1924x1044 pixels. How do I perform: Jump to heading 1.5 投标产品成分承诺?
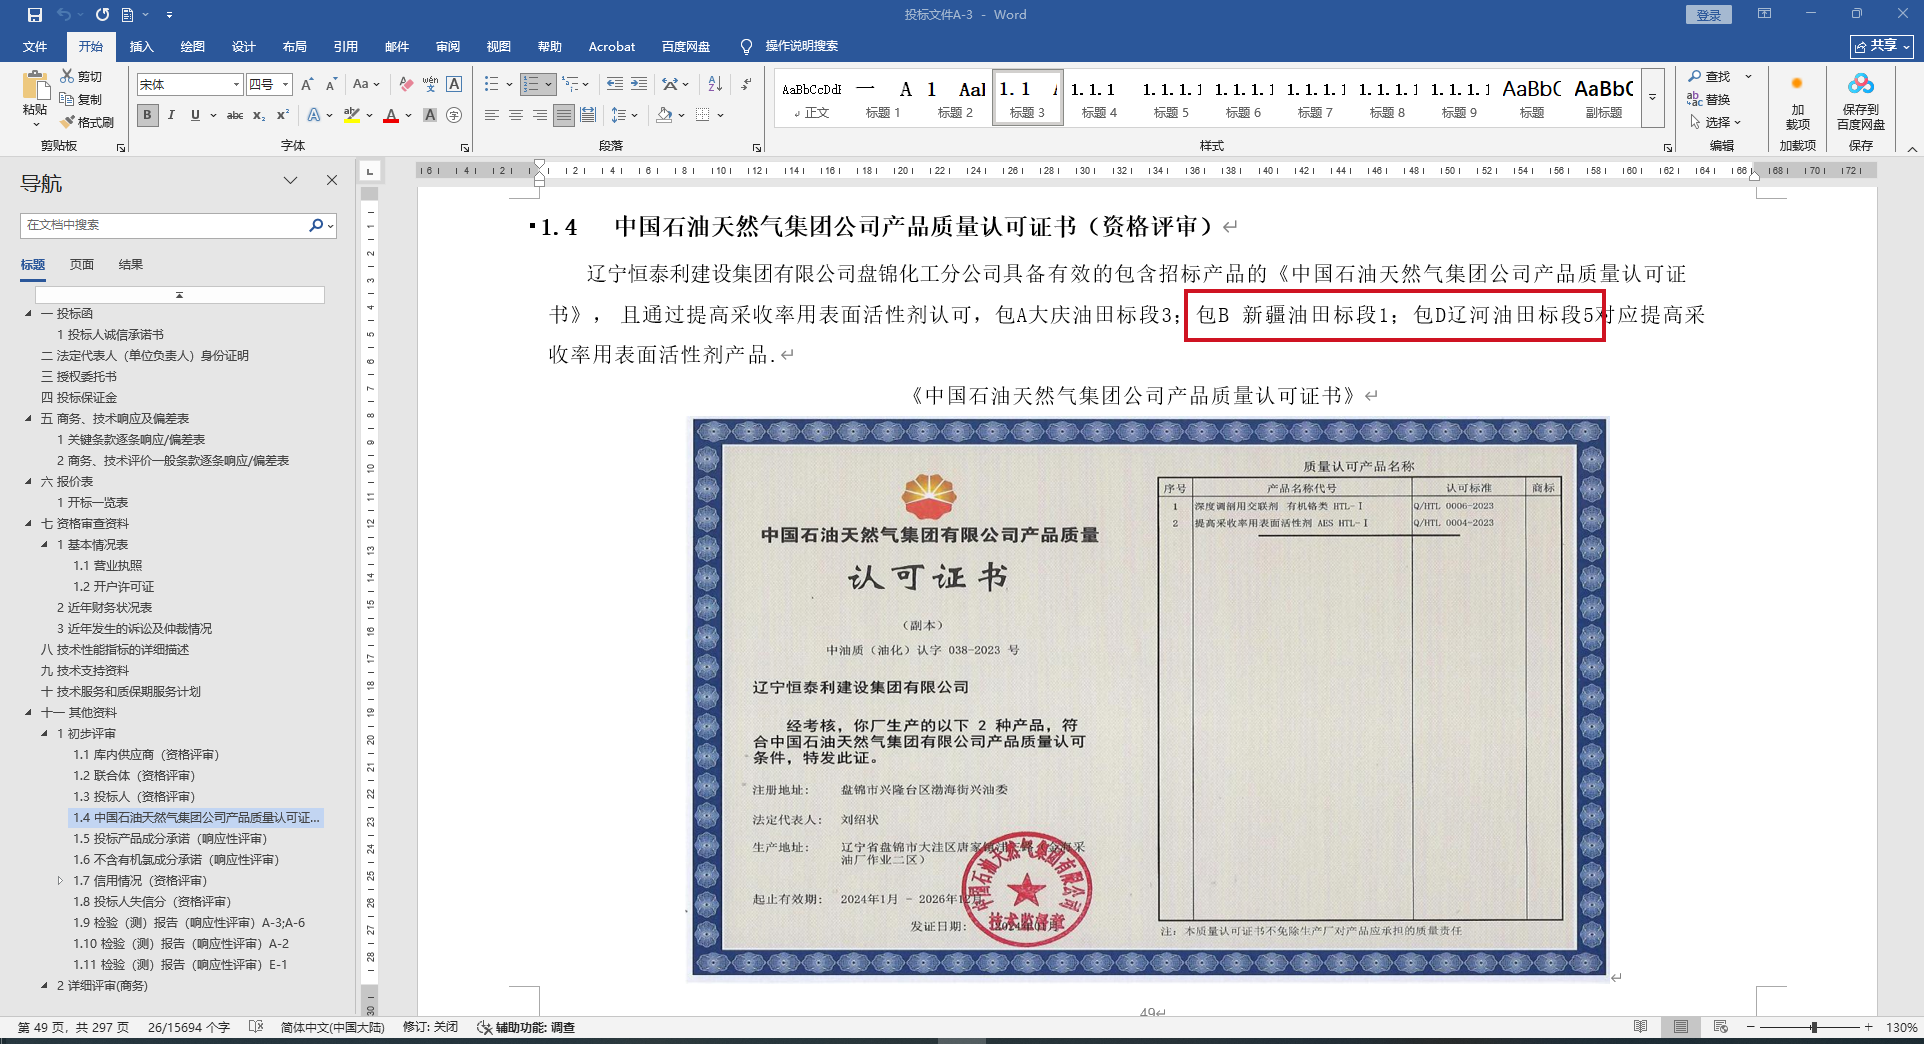(170, 839)
